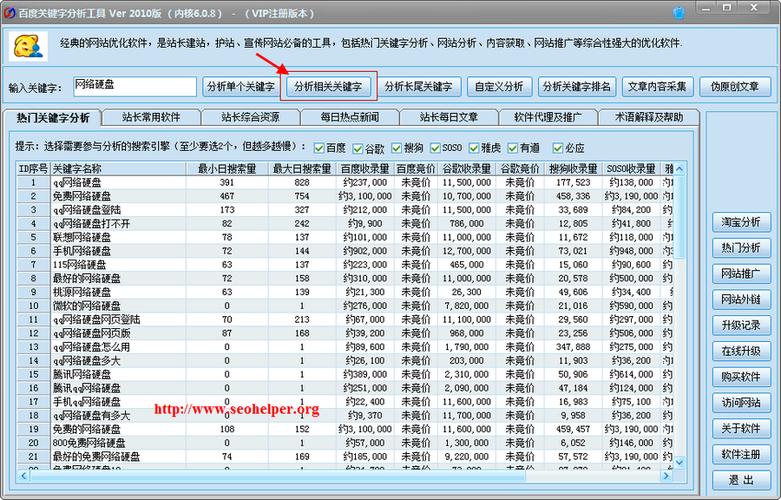The height and width of the screenshot is (500, 781).
Task: Select the keyword 最好的免费网络硬盘
Action: 97,457
